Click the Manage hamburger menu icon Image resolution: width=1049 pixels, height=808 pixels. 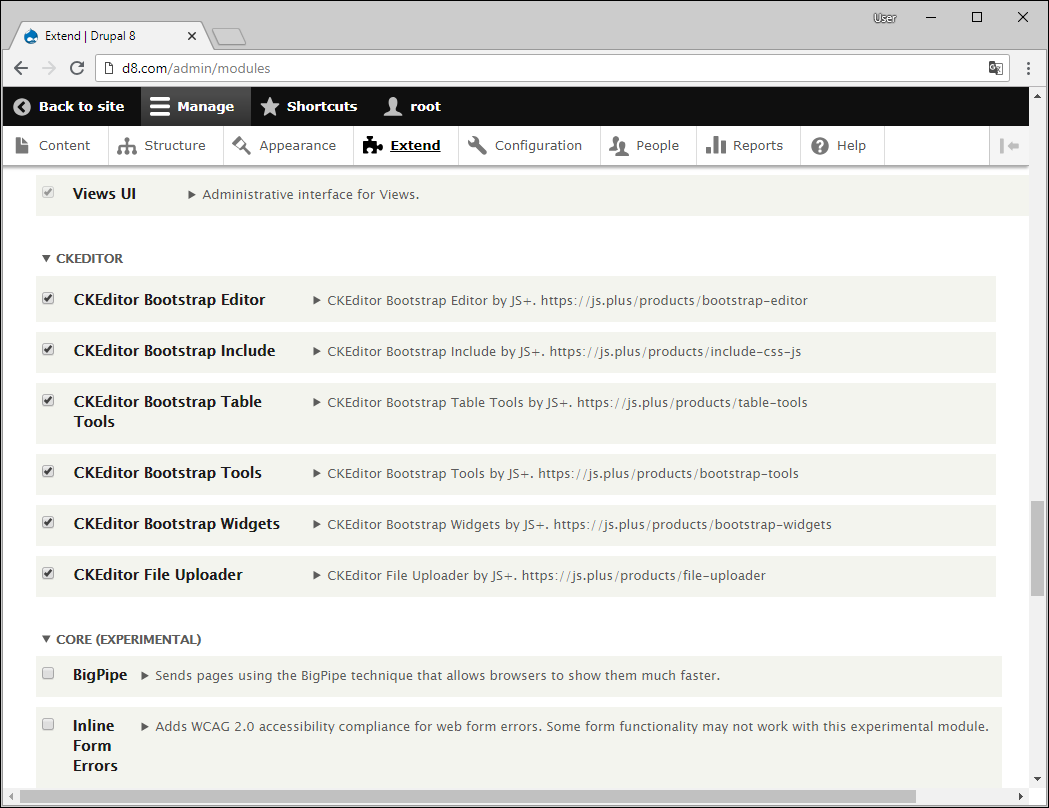pyautogui.click(x=160, y=107)
